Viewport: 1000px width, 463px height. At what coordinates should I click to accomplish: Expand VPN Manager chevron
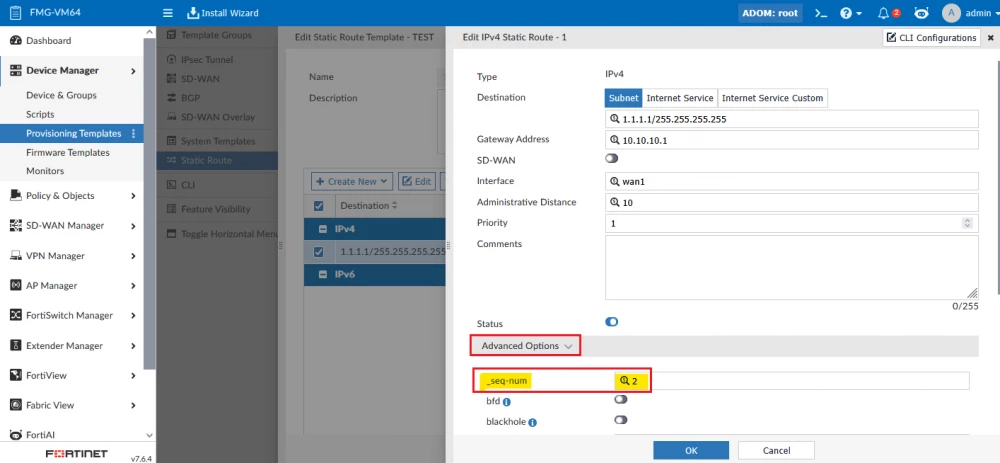(x=133, y=256)
